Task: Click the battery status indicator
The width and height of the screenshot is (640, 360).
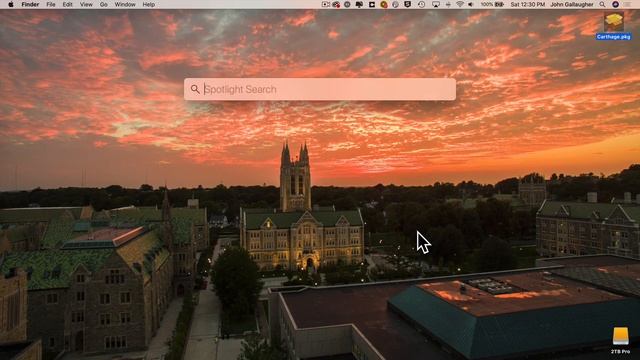Action: pyautogui.click(x=492, y=4)
